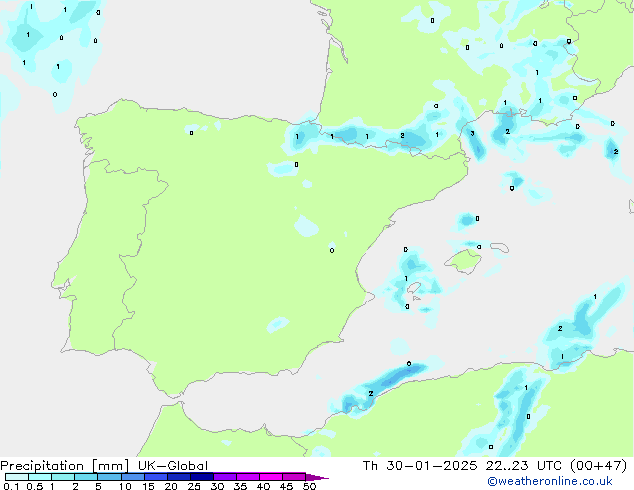The height and width of the screenshot is (490, 634).
Task: Select the 25–30 mm navy legend box
Action: pos(201,477)
